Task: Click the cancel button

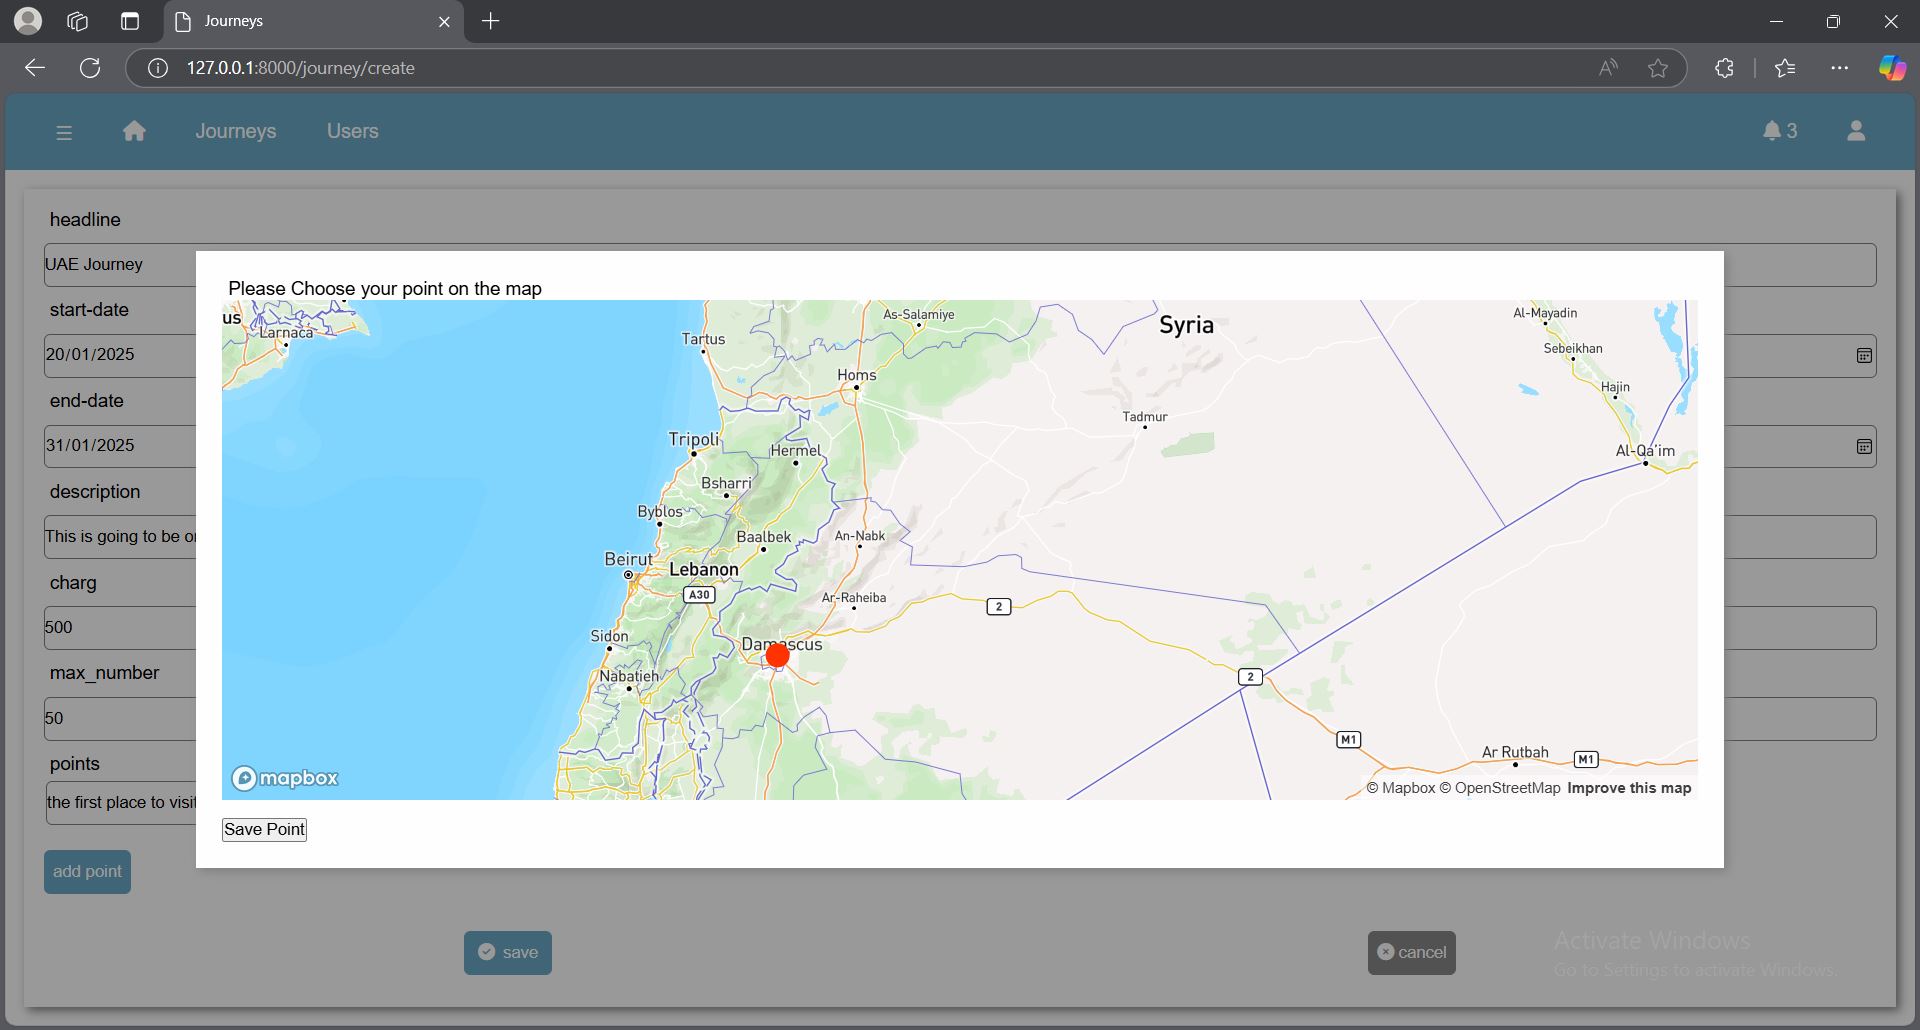Action: coord(1411,952)
